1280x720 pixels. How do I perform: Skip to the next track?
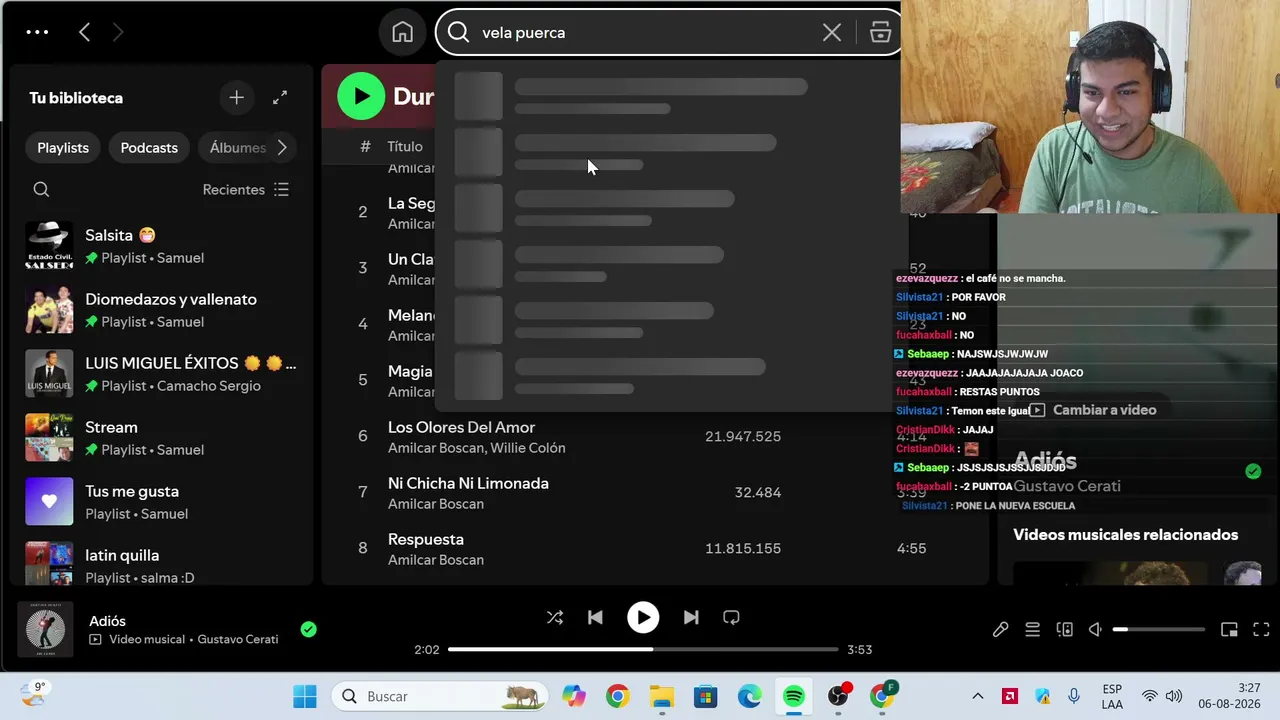point(691,617)
